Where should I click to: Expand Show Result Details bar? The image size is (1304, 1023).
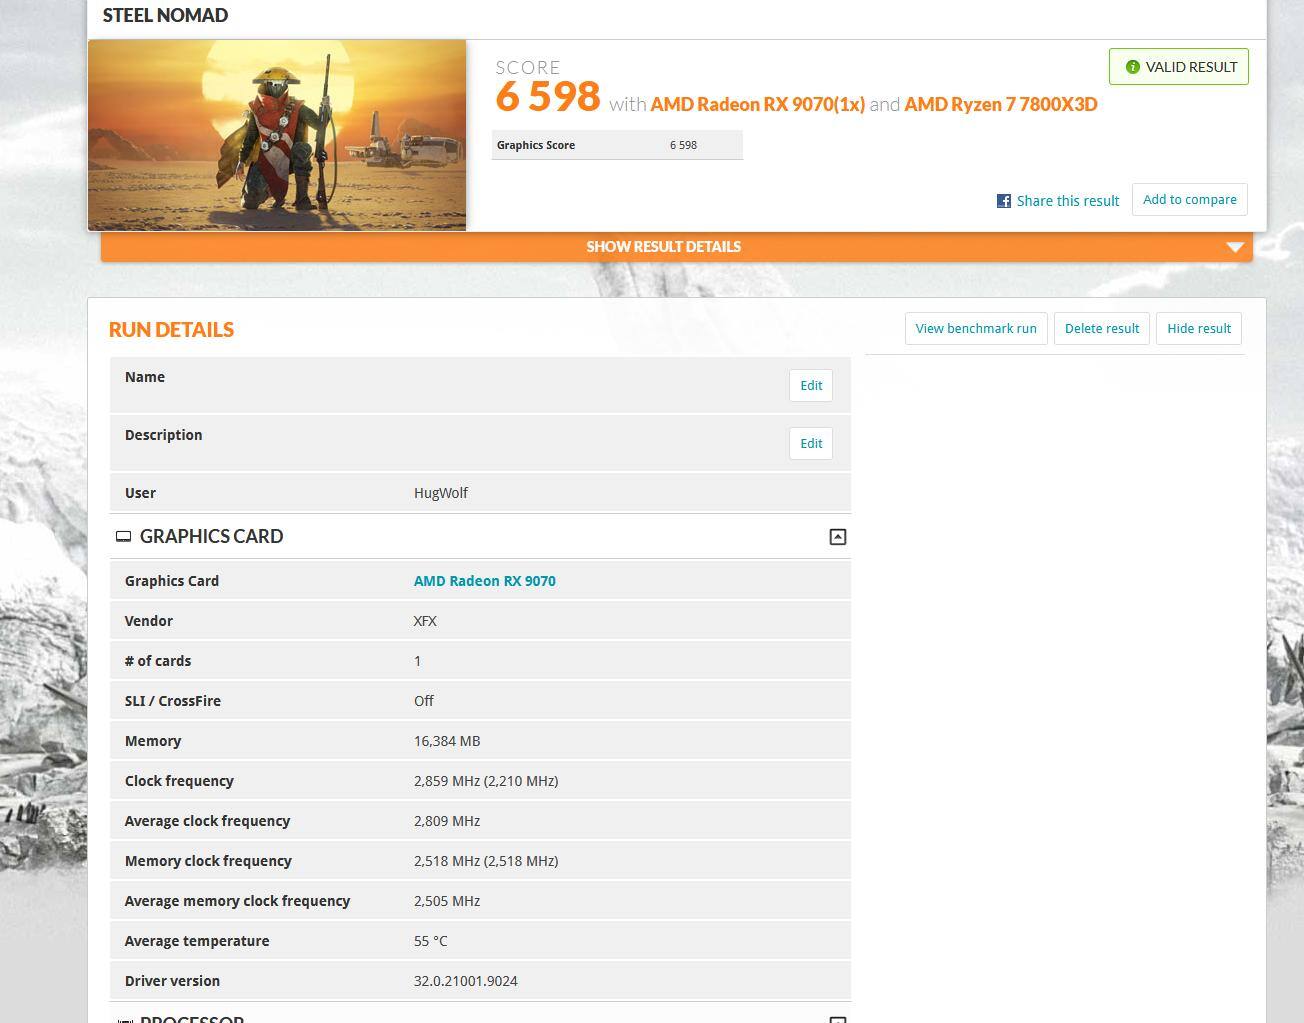[x=663, y=247]
